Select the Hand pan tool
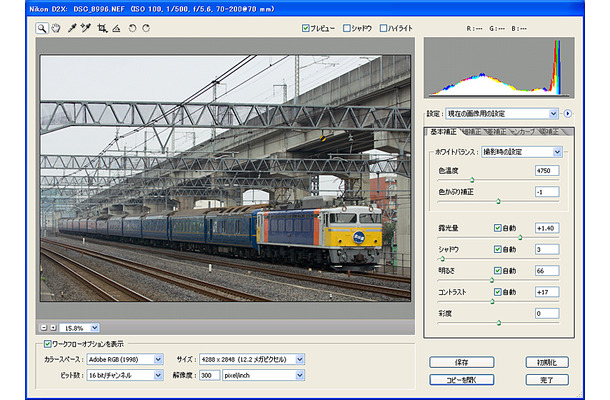 point(56,28)
